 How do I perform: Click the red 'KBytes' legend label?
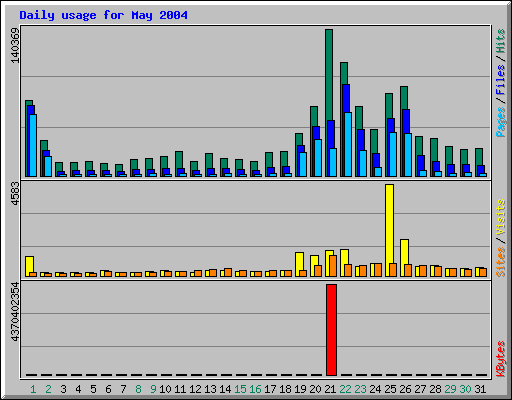(500, 359)
